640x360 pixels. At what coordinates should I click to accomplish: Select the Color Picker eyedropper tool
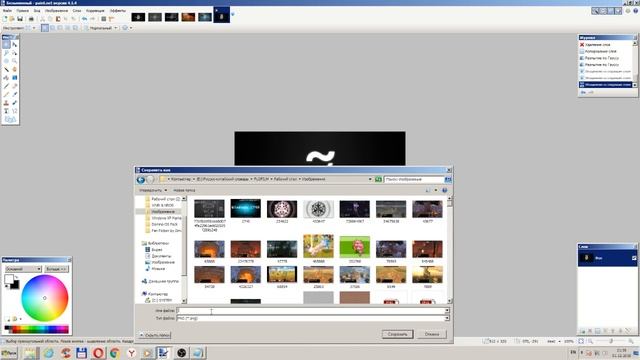[15, 94]
